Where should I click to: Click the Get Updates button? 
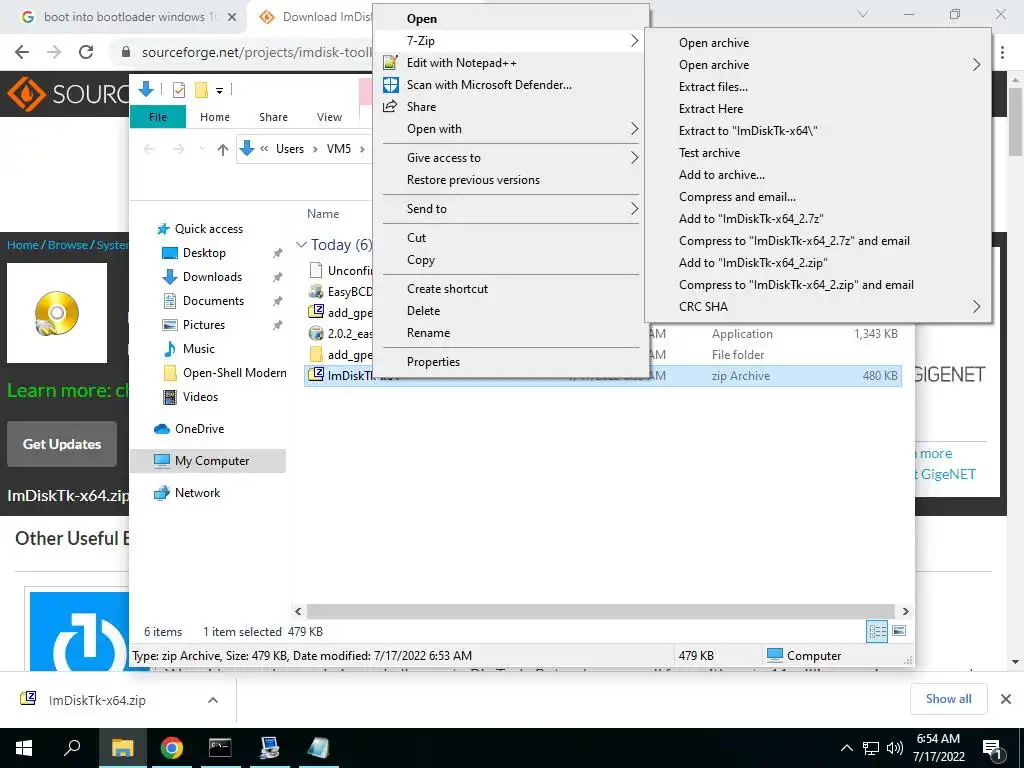pos(62,444)
